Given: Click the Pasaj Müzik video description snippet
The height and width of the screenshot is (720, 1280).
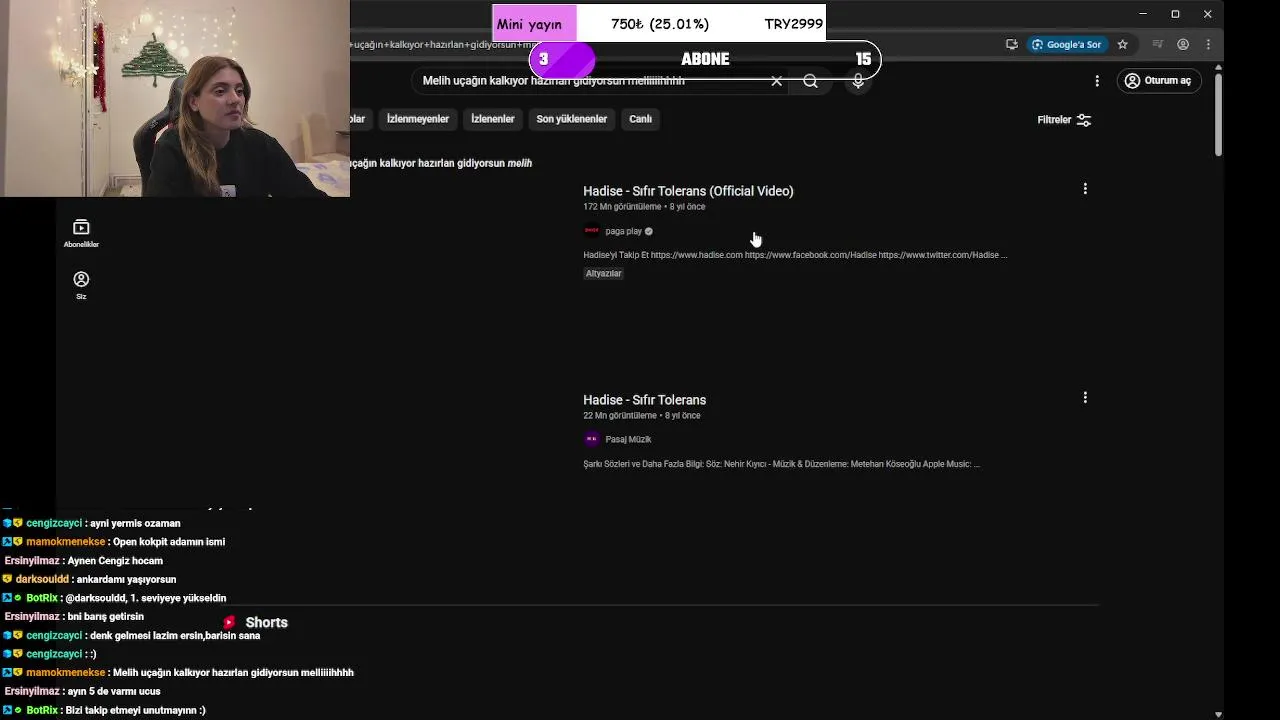Looking at the screenshot, I should 781,464.
